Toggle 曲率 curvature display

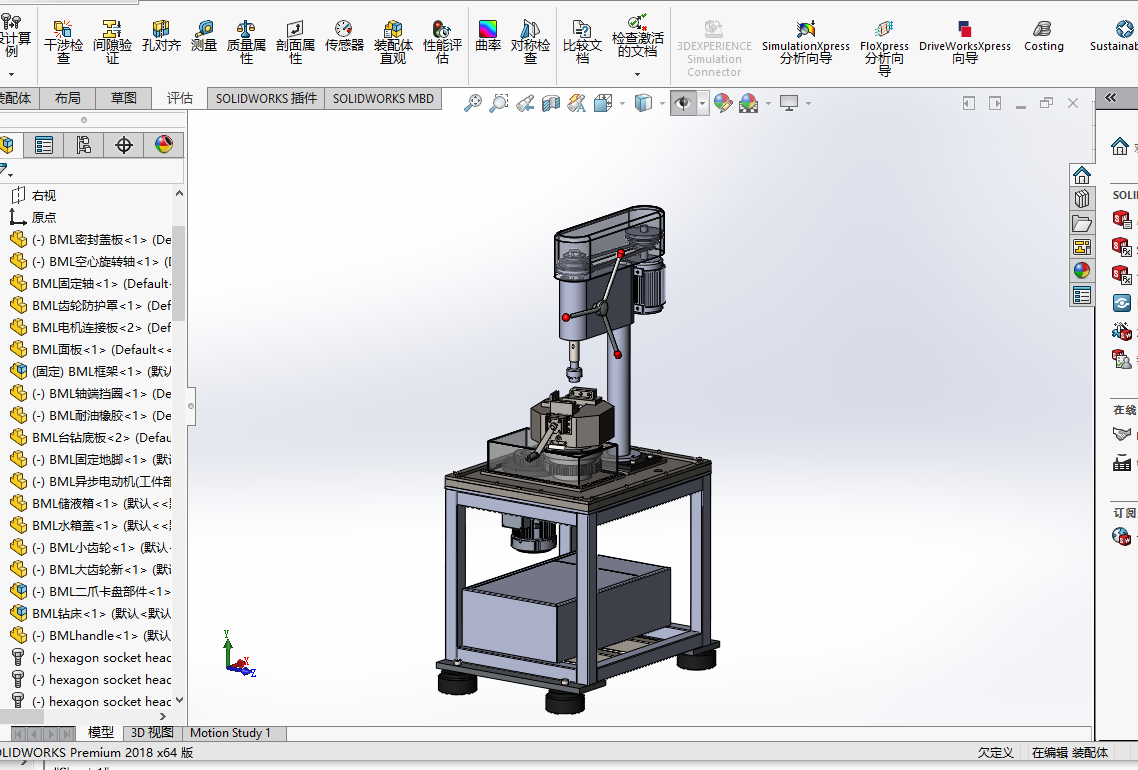(488, 36)
